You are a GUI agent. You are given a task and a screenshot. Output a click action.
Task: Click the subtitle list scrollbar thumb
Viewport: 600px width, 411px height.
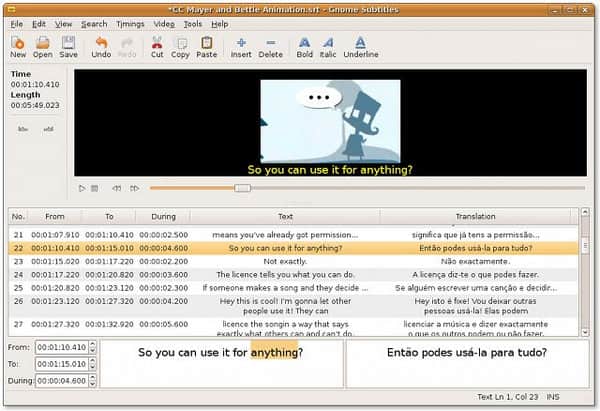point(585,245)
